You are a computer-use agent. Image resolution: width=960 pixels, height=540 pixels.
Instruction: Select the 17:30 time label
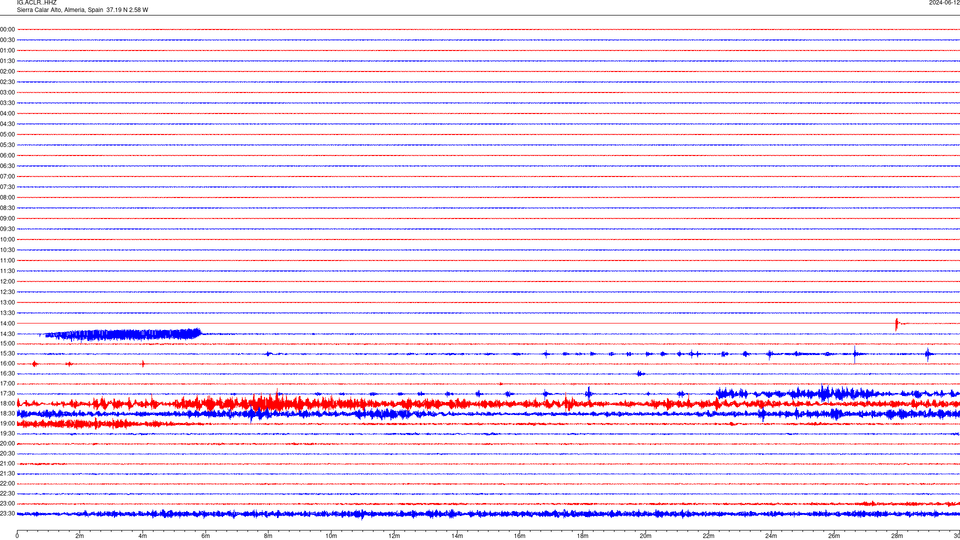7,394
